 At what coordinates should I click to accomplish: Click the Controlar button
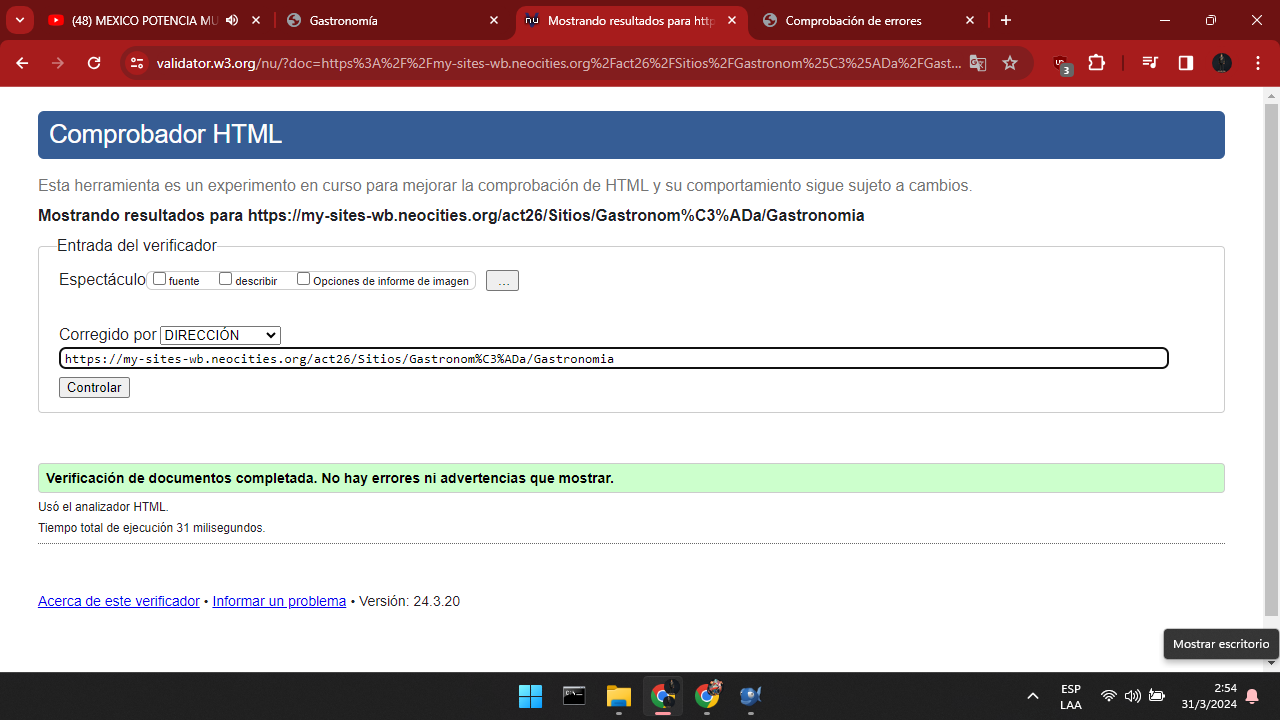[x=94, y=387]
